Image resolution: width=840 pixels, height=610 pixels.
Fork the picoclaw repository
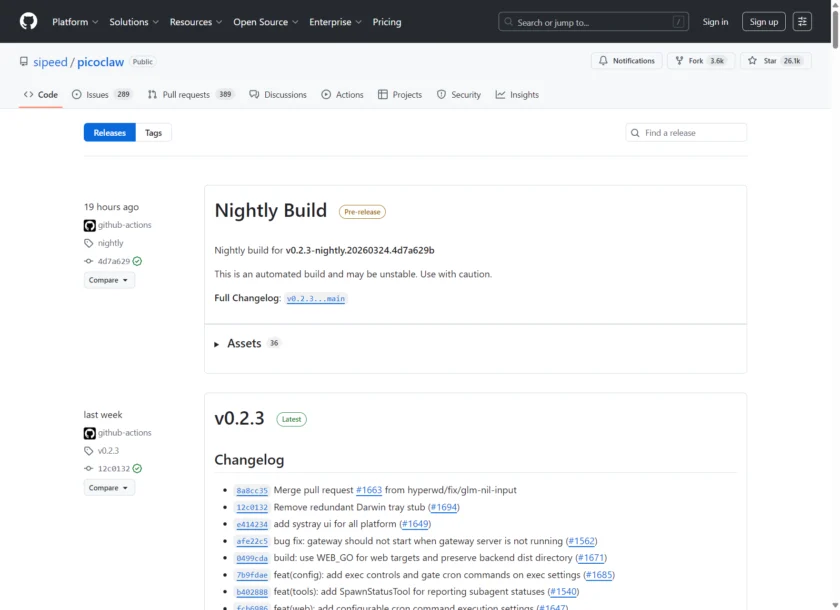(696, 61)
